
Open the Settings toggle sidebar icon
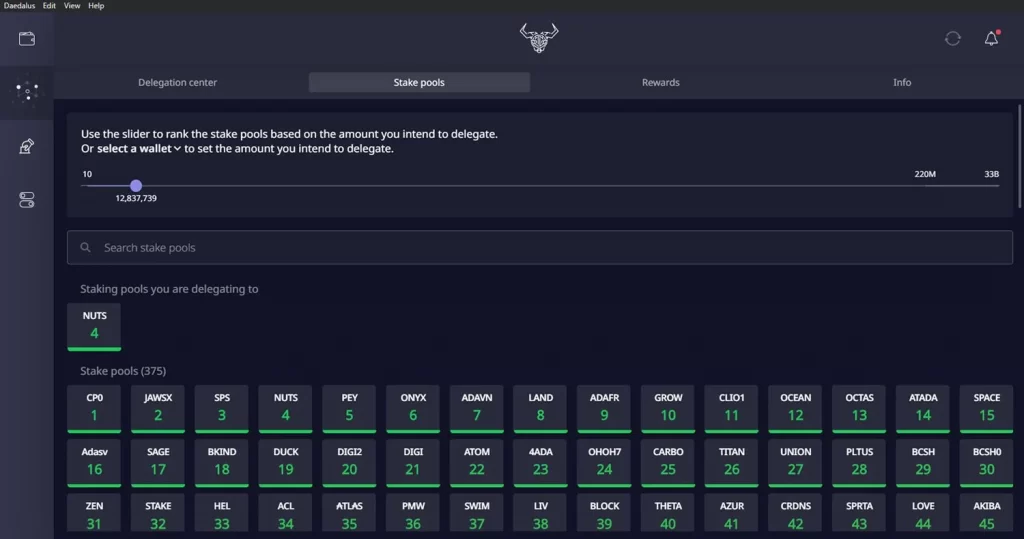(27, 200)
